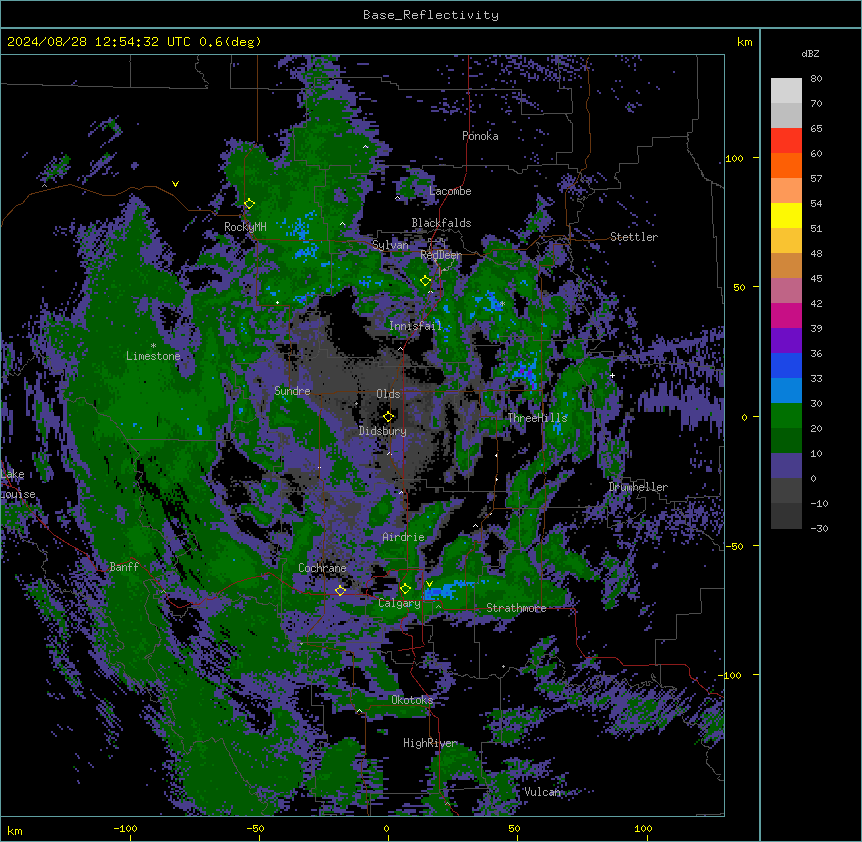Click the royal blue legend swatch below 36
The width and height of the screenshot is (862, 842).
click(x=786, y=365)
